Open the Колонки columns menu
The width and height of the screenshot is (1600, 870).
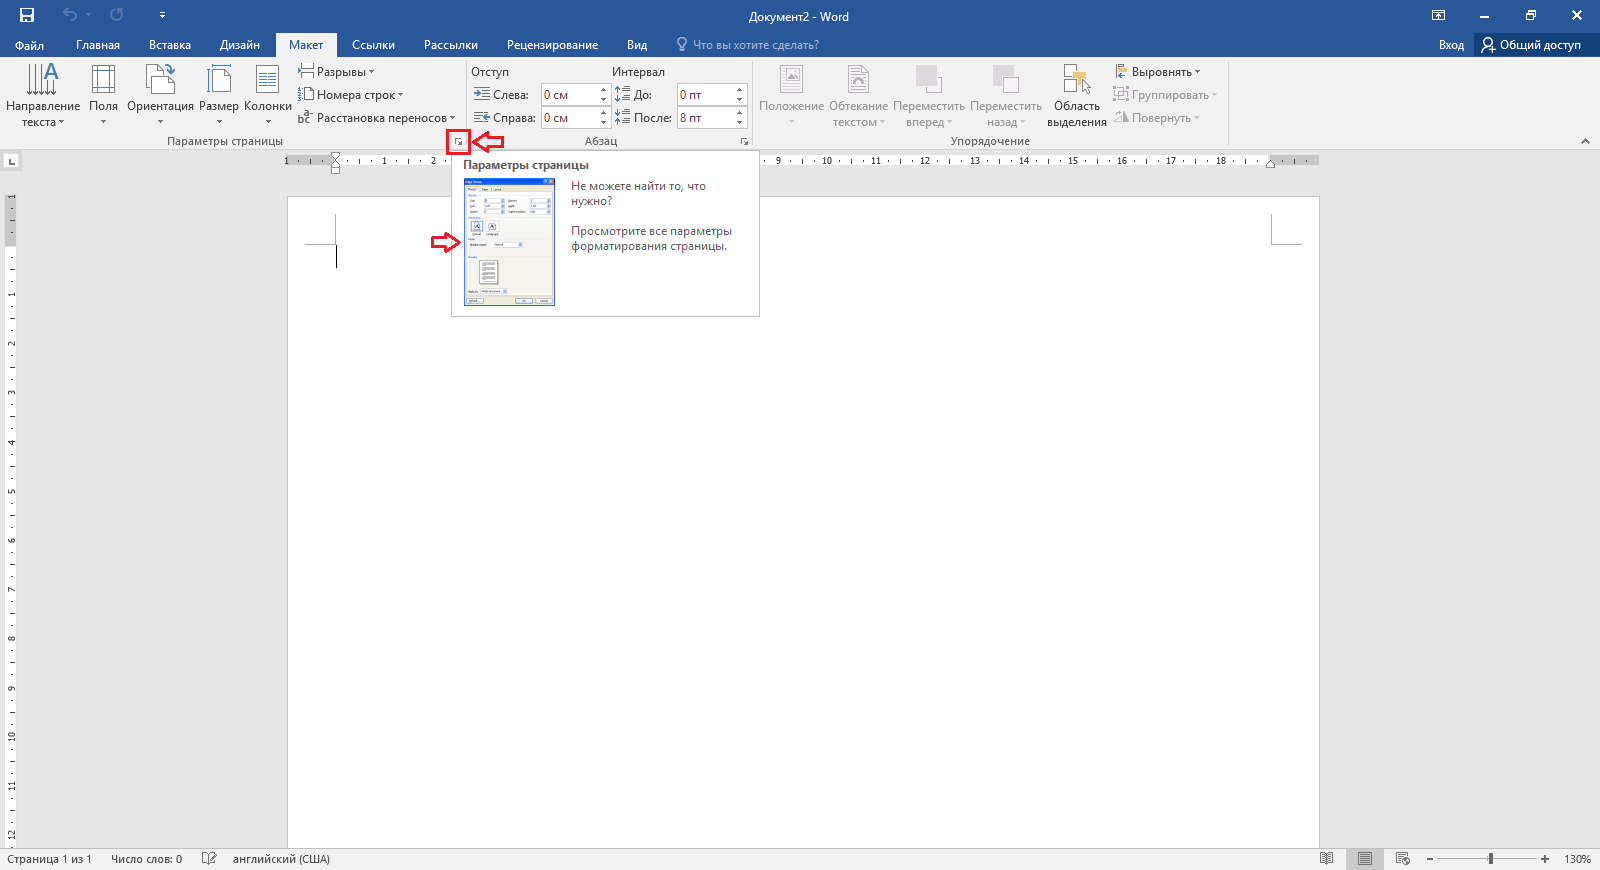click(268, 95)
